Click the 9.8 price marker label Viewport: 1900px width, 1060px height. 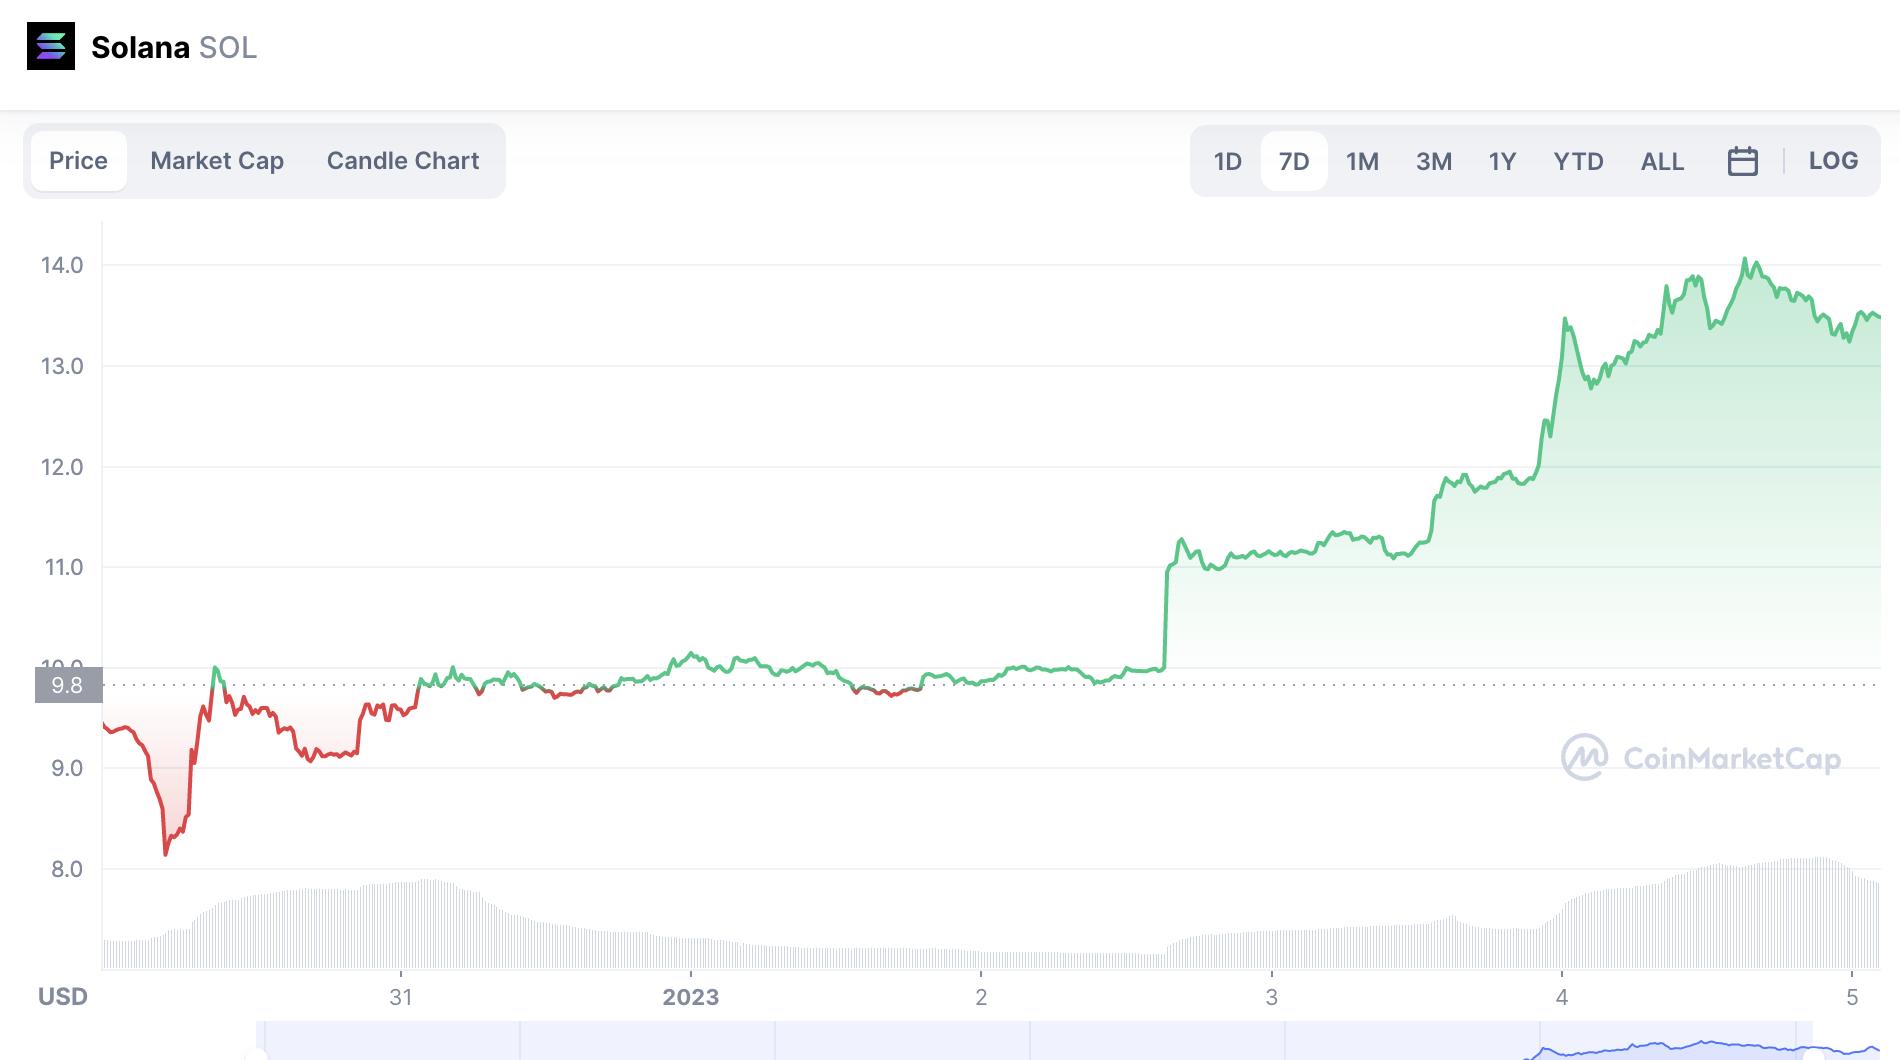point(68,685)
